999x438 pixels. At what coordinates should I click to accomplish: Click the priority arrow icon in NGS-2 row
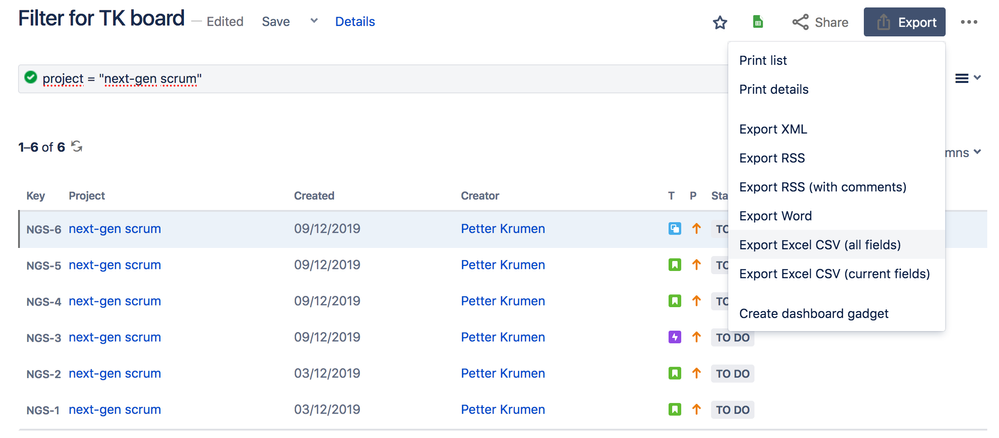[x=696, y=373]
